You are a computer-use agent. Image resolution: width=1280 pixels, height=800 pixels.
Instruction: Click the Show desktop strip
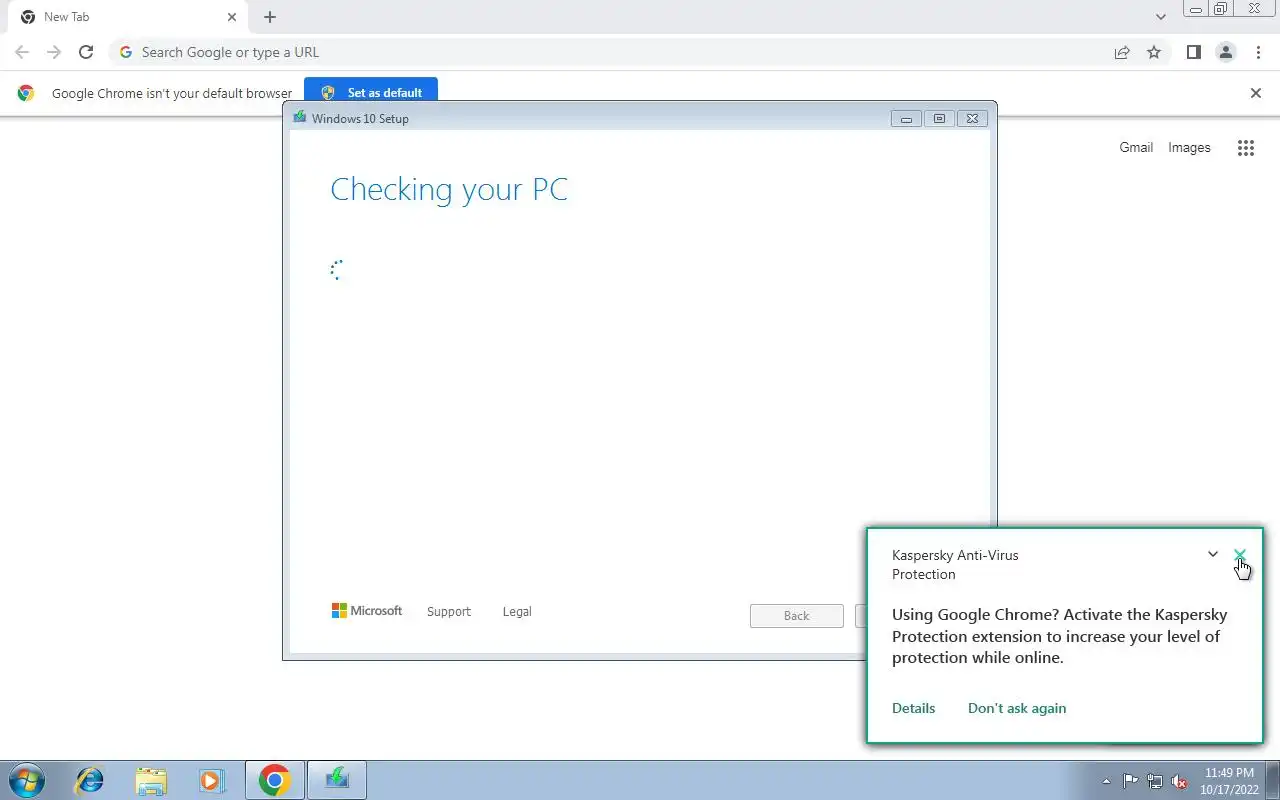pyautogui.click(x=1272, y=780)
